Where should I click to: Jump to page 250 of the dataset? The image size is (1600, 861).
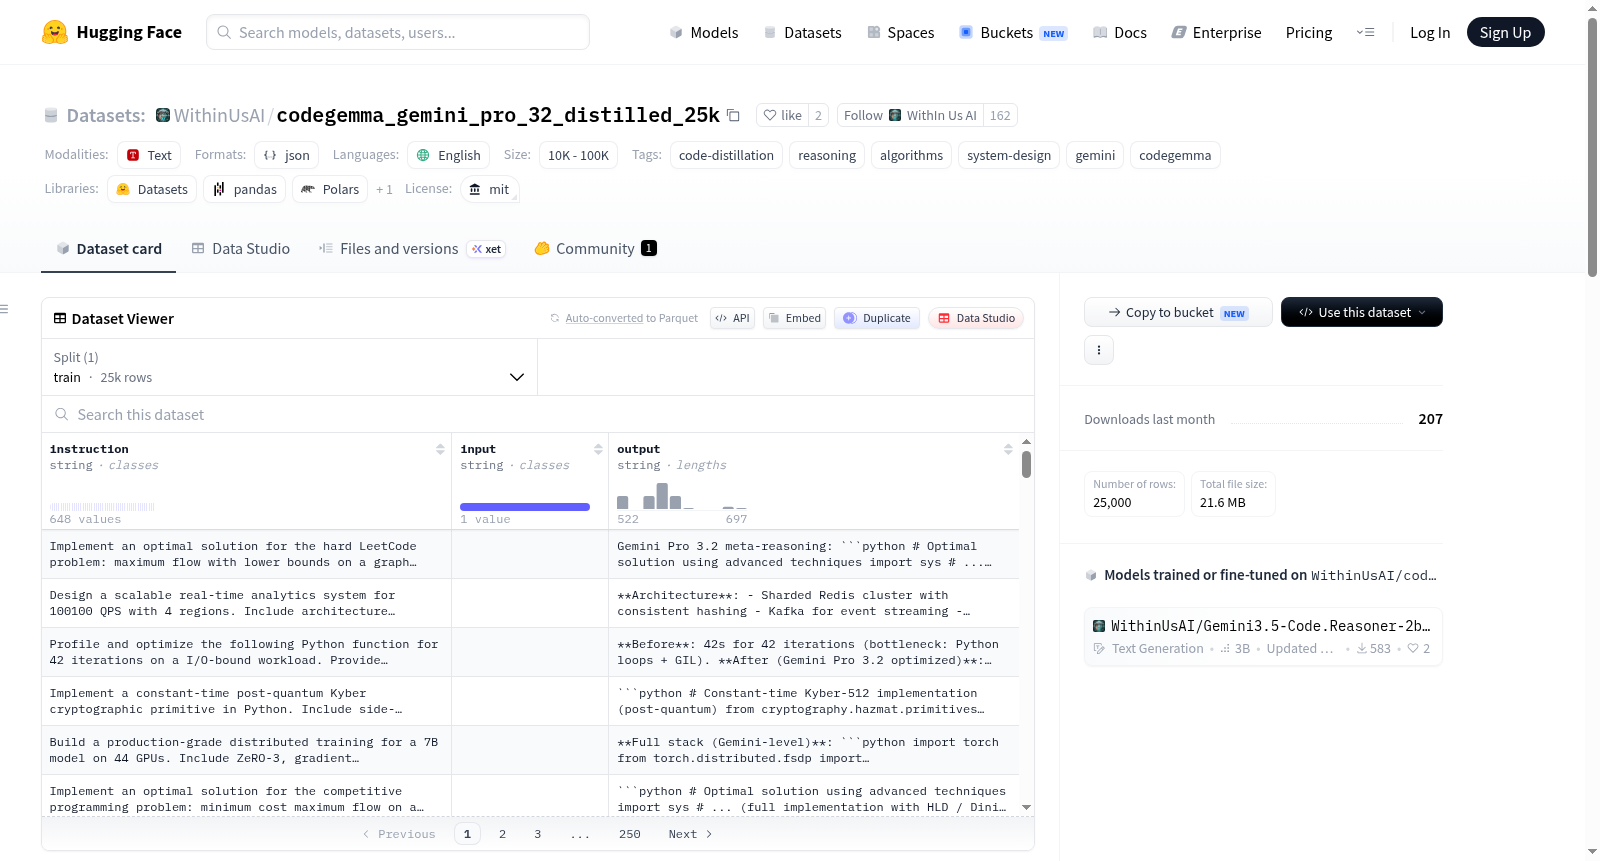[630, 834]
